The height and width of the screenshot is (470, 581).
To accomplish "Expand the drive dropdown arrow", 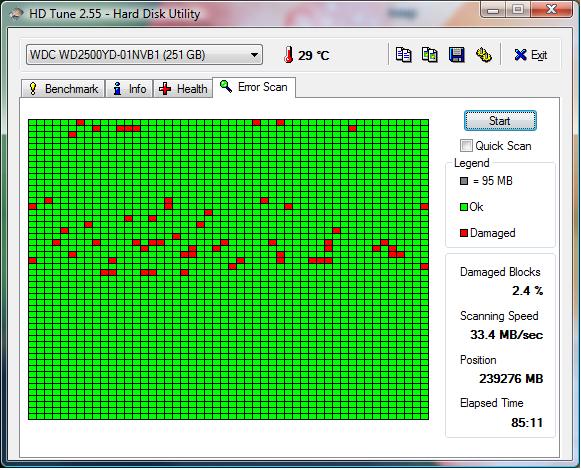I will pos(254,55).
